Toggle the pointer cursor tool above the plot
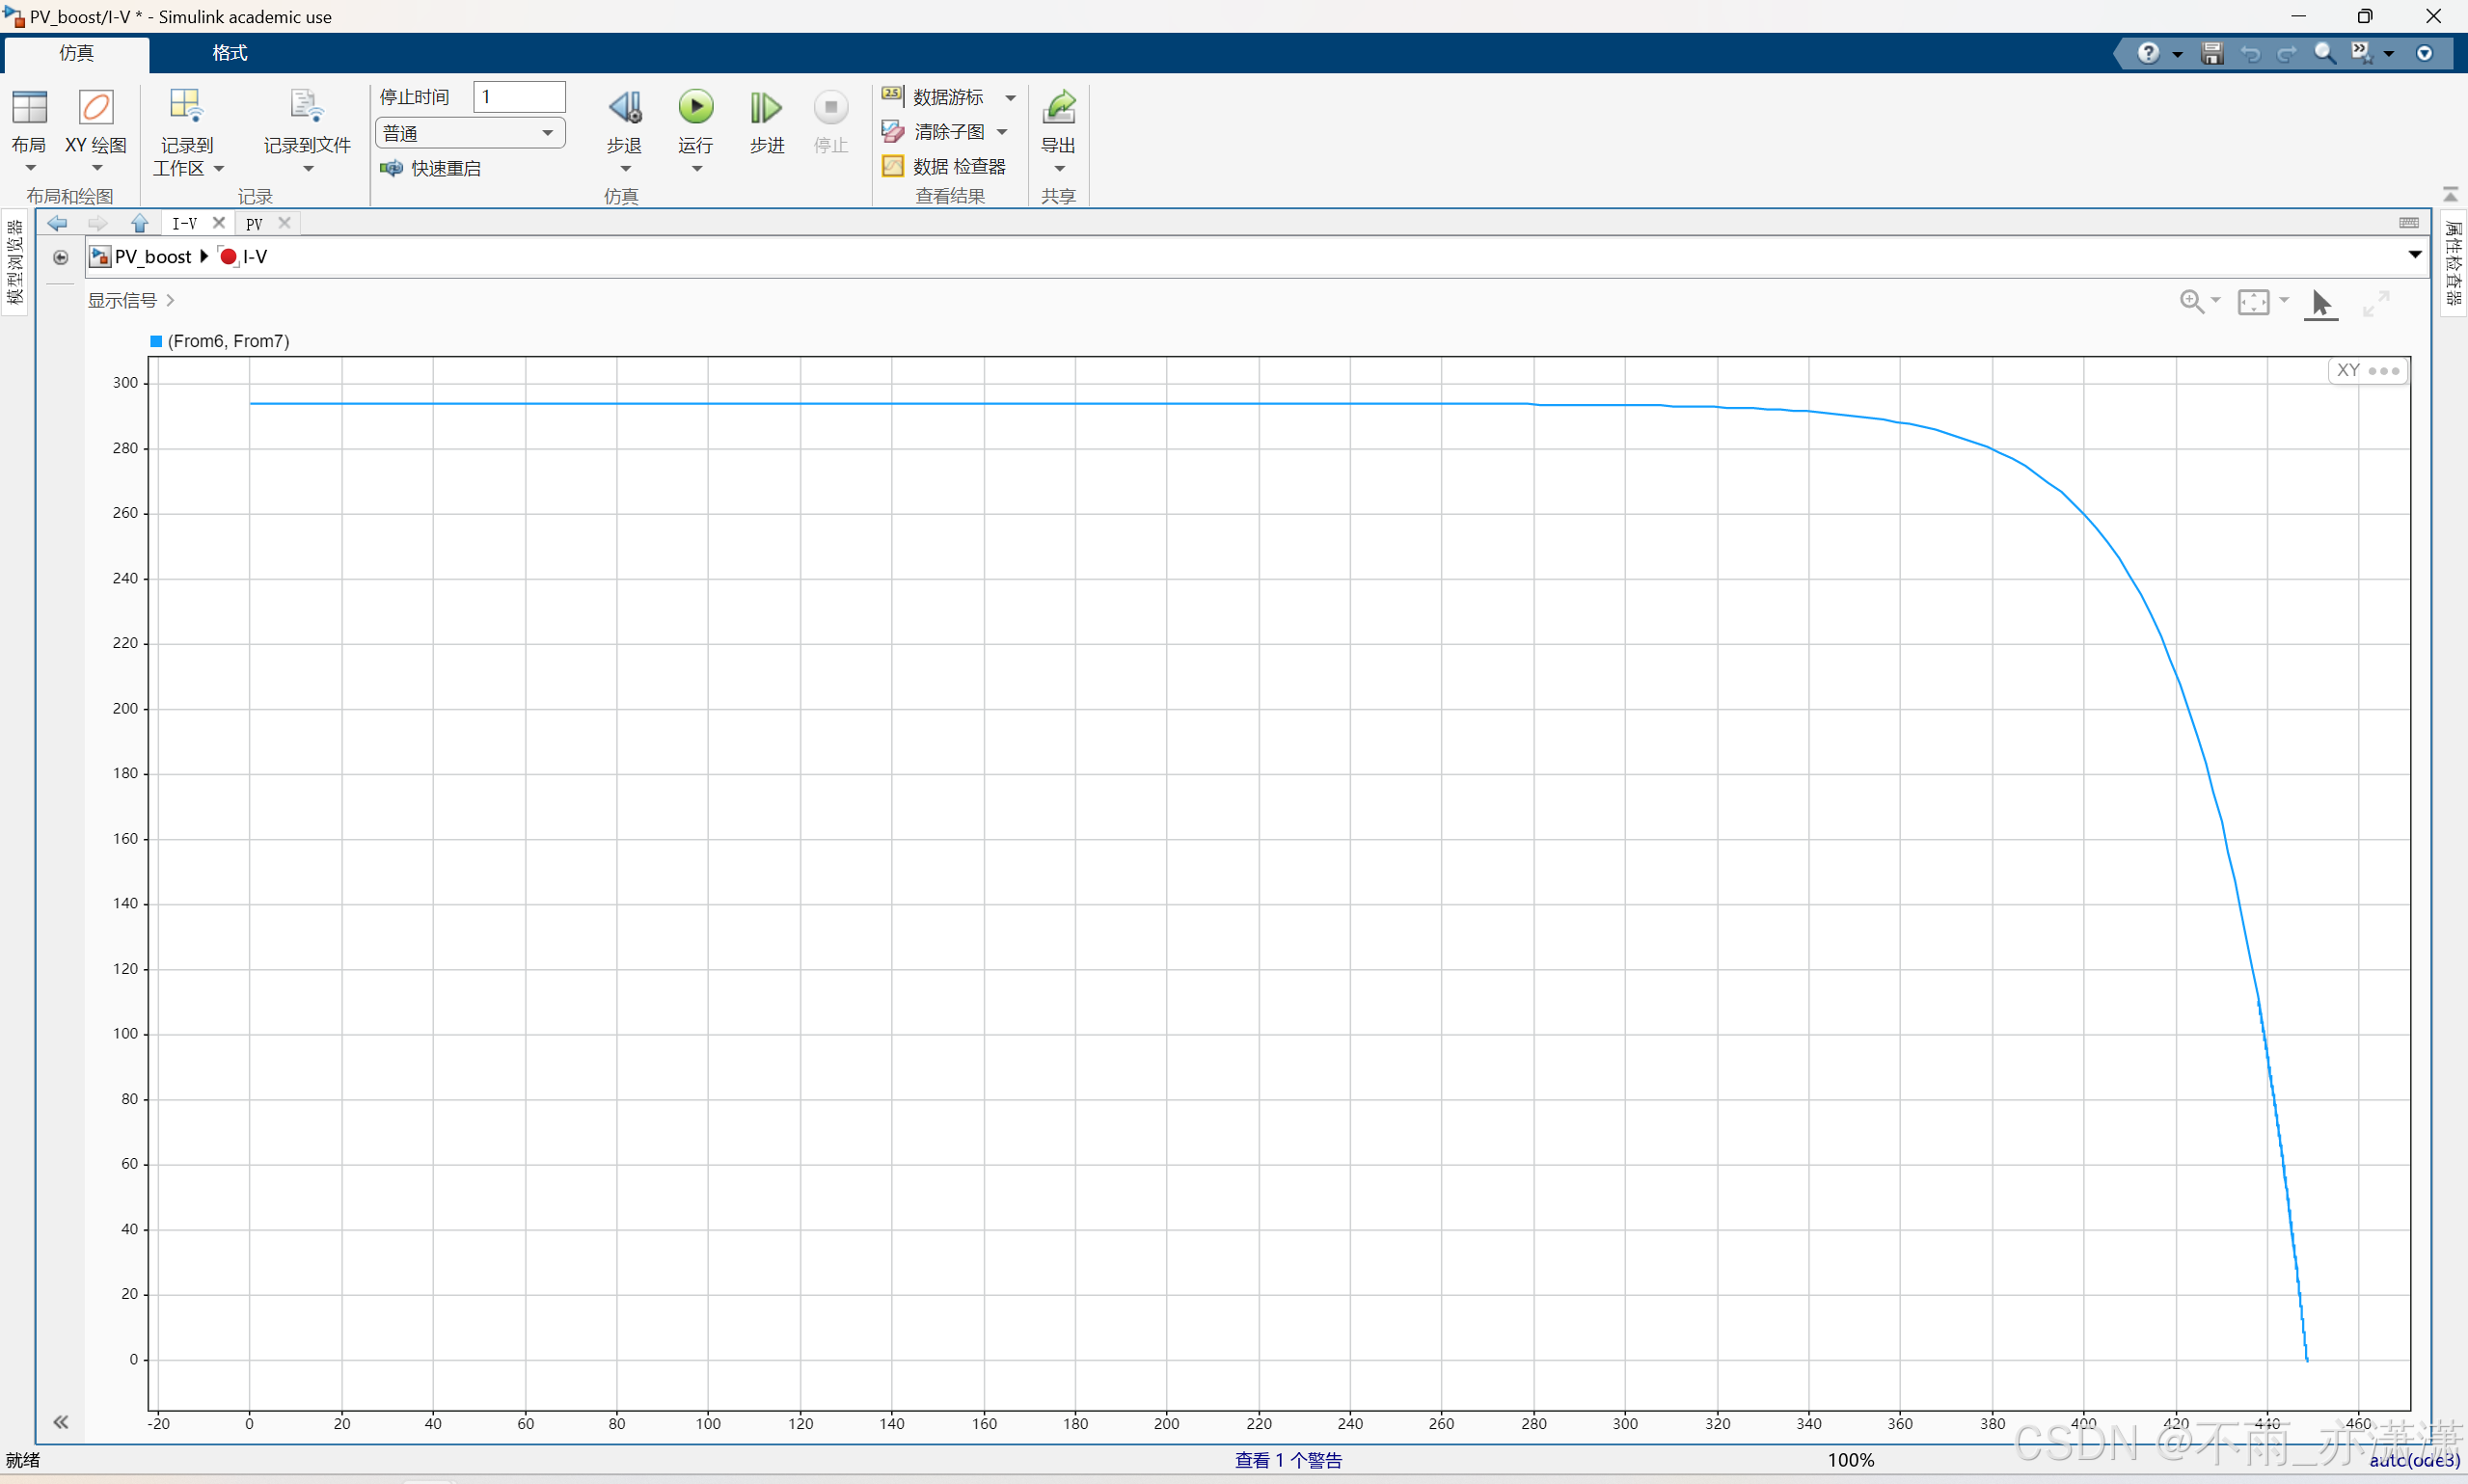The width and height of the screenshot is (2468, 1484). (2321, 302)
